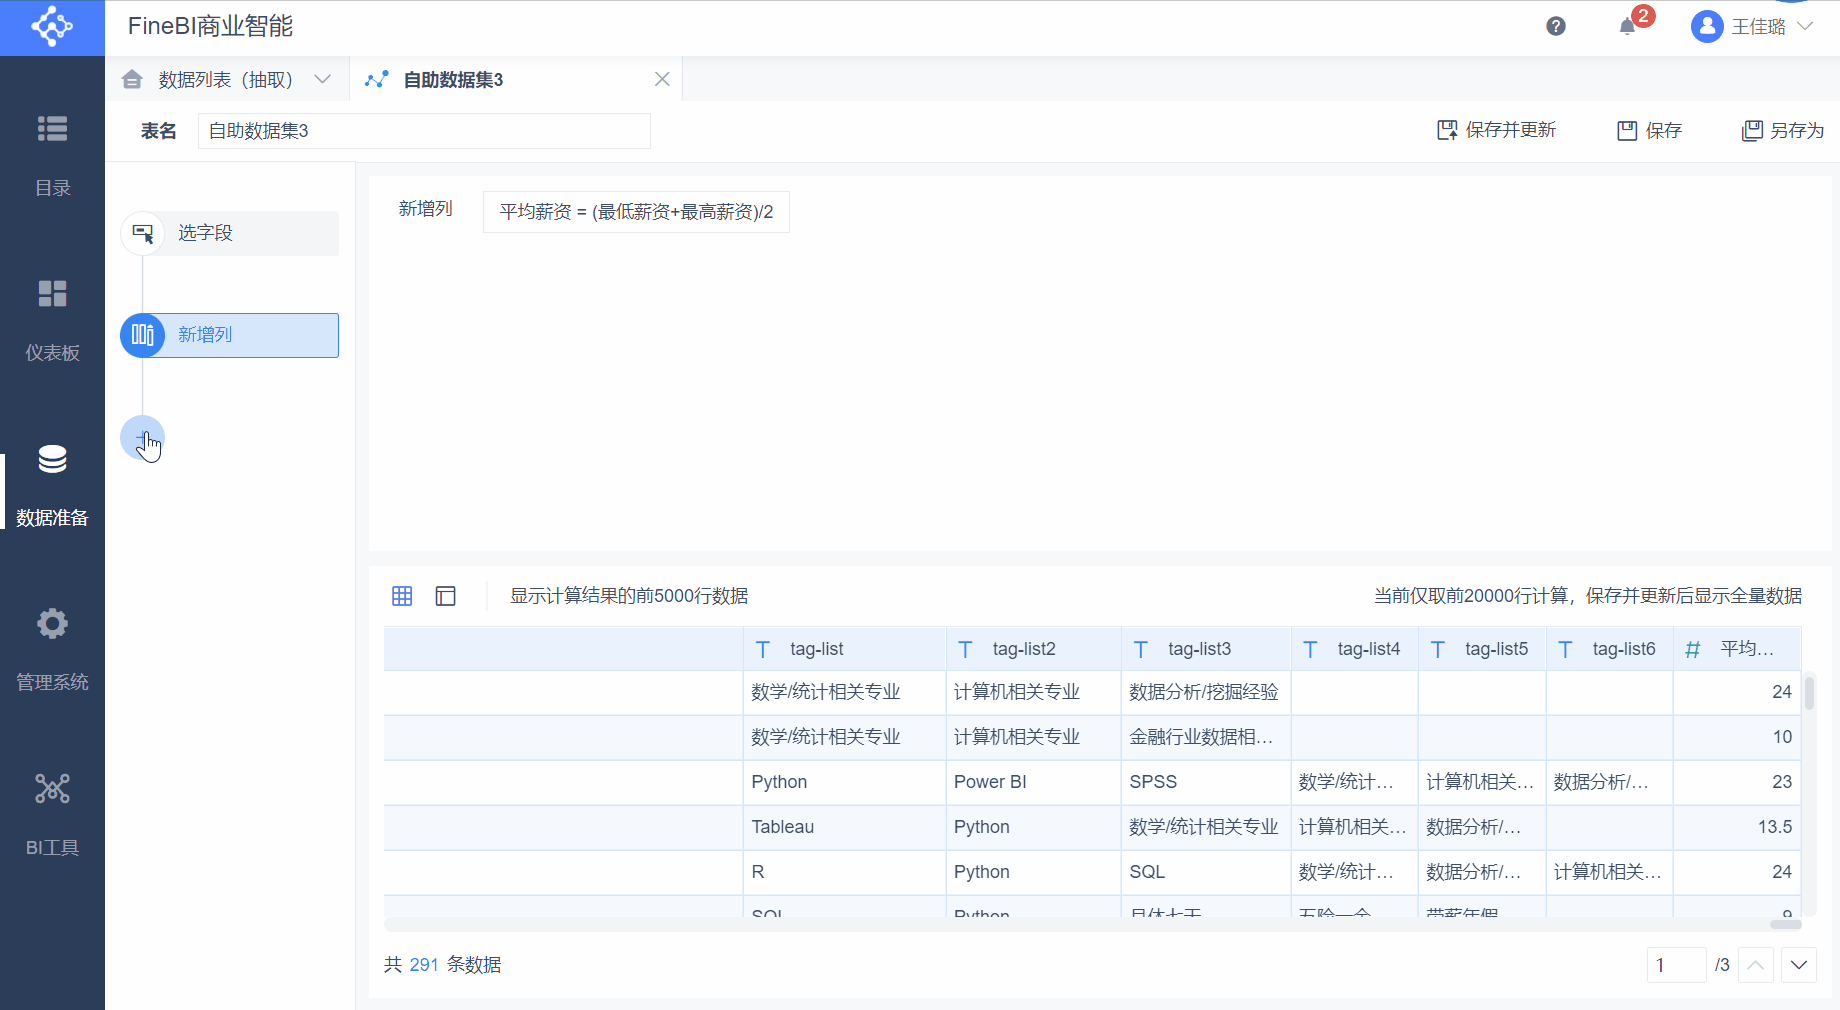1840x1010 pixels.
Task: Click the table horizontal scrollbar
Action: click(x=1785, y=924)
